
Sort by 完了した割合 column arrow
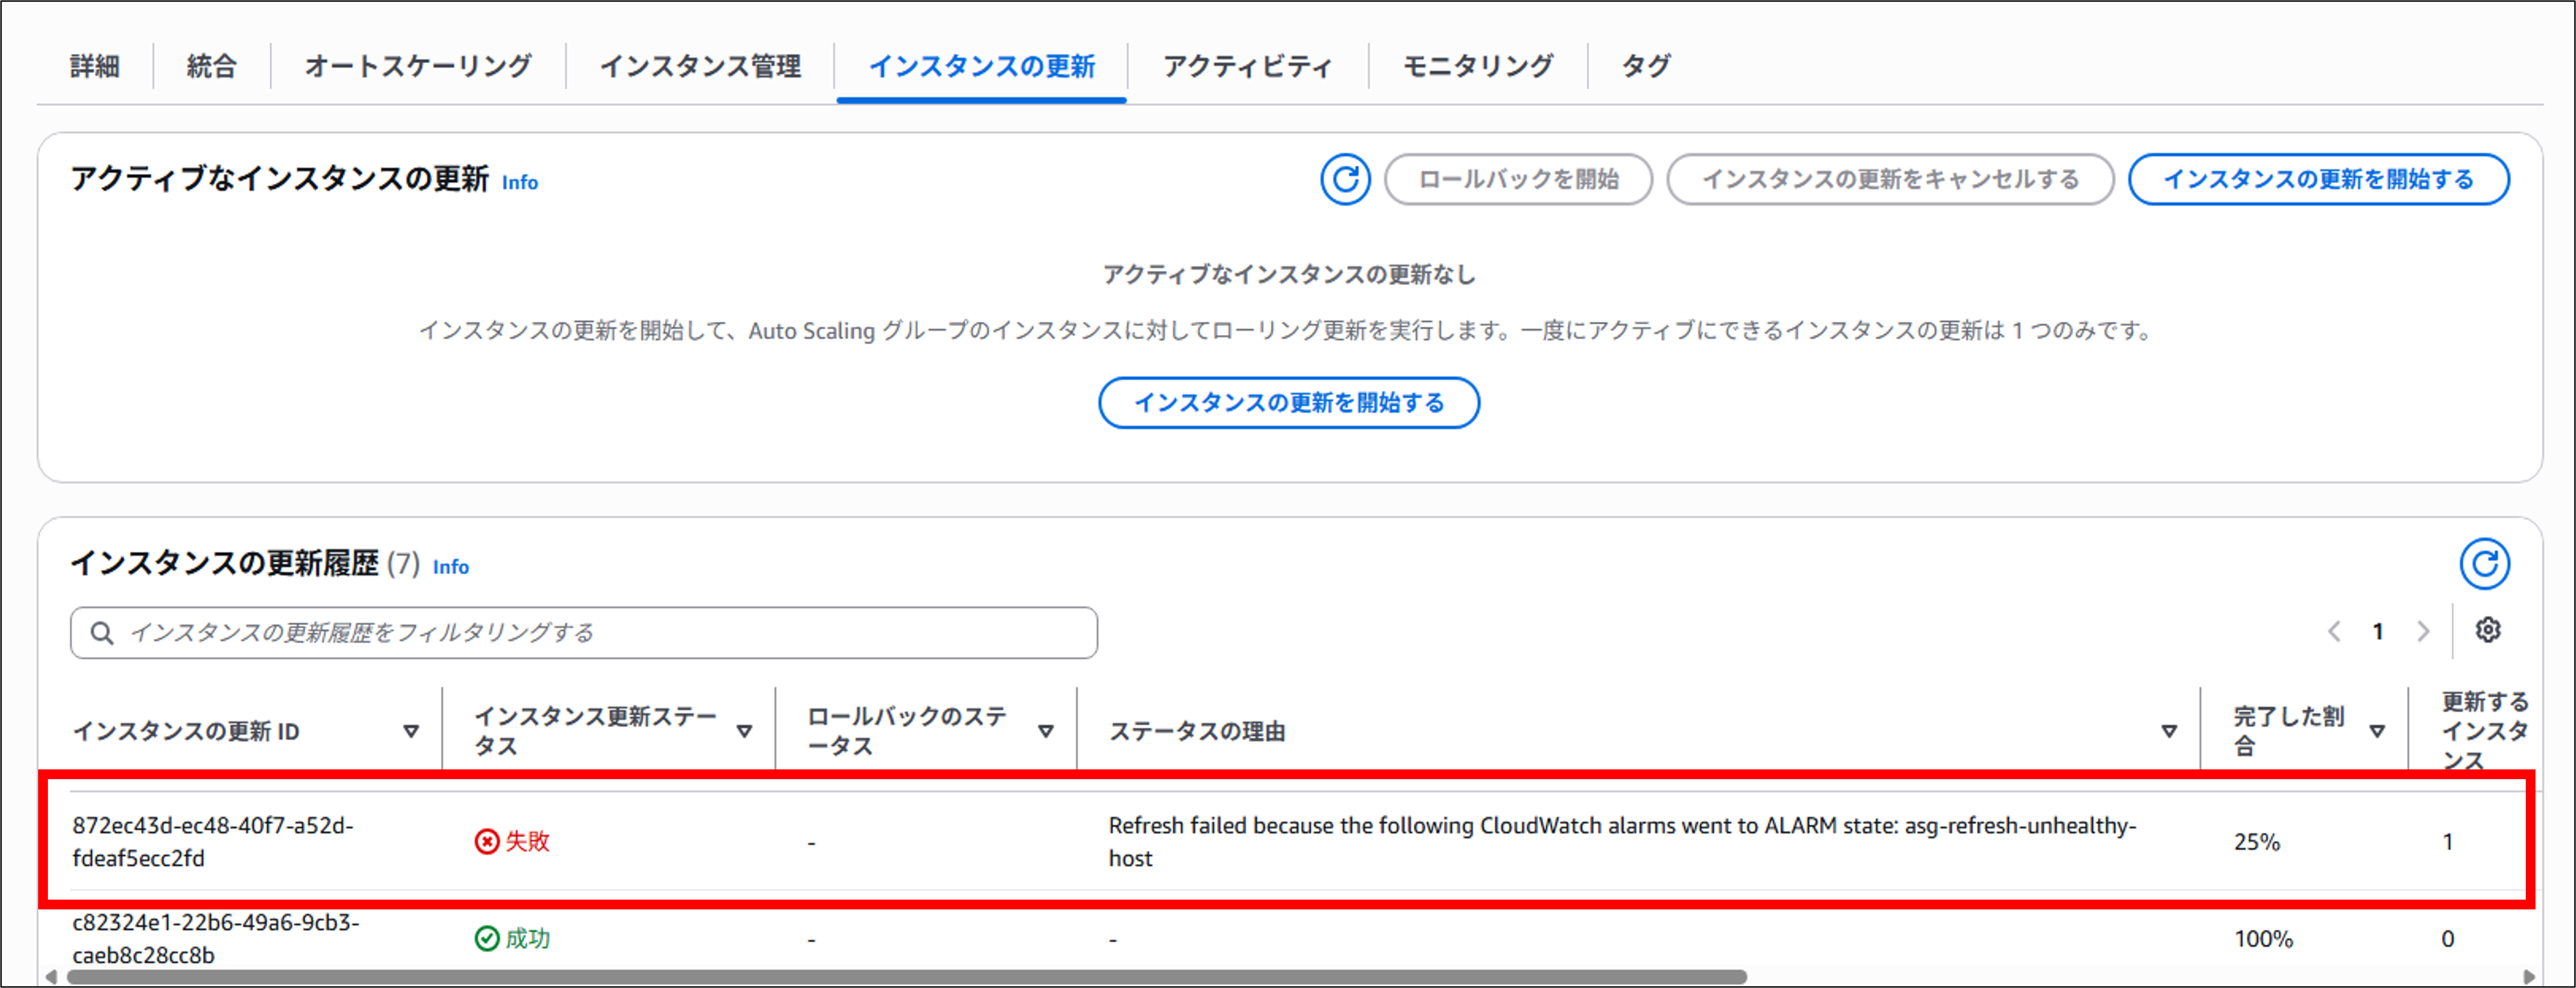click(2378, 731)
